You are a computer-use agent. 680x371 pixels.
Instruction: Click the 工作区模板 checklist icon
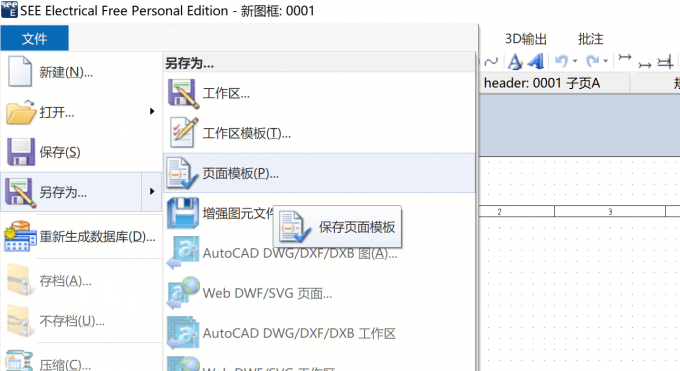[184, 133]
